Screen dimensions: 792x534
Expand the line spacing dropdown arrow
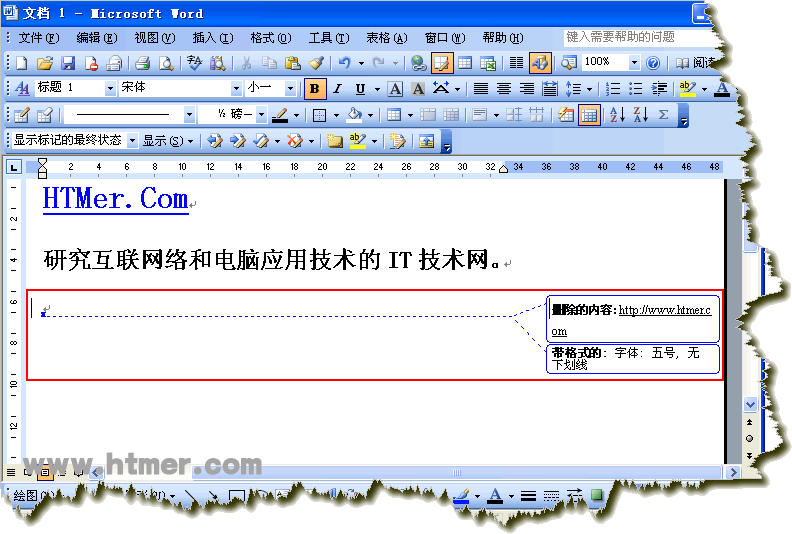(589, 89)
